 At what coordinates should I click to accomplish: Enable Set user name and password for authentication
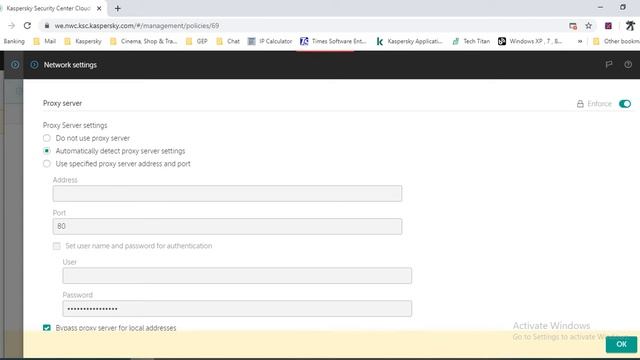coord(57,246)
